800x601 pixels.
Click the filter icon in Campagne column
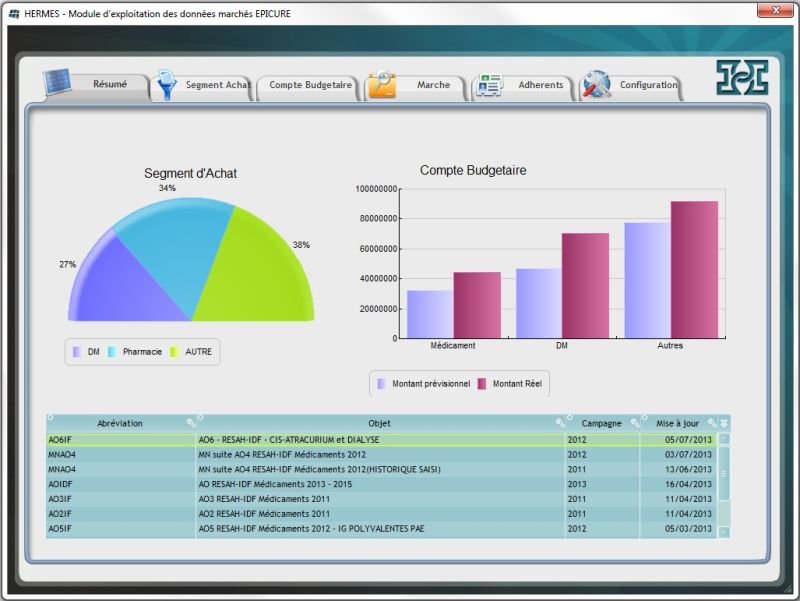(635, 423)
